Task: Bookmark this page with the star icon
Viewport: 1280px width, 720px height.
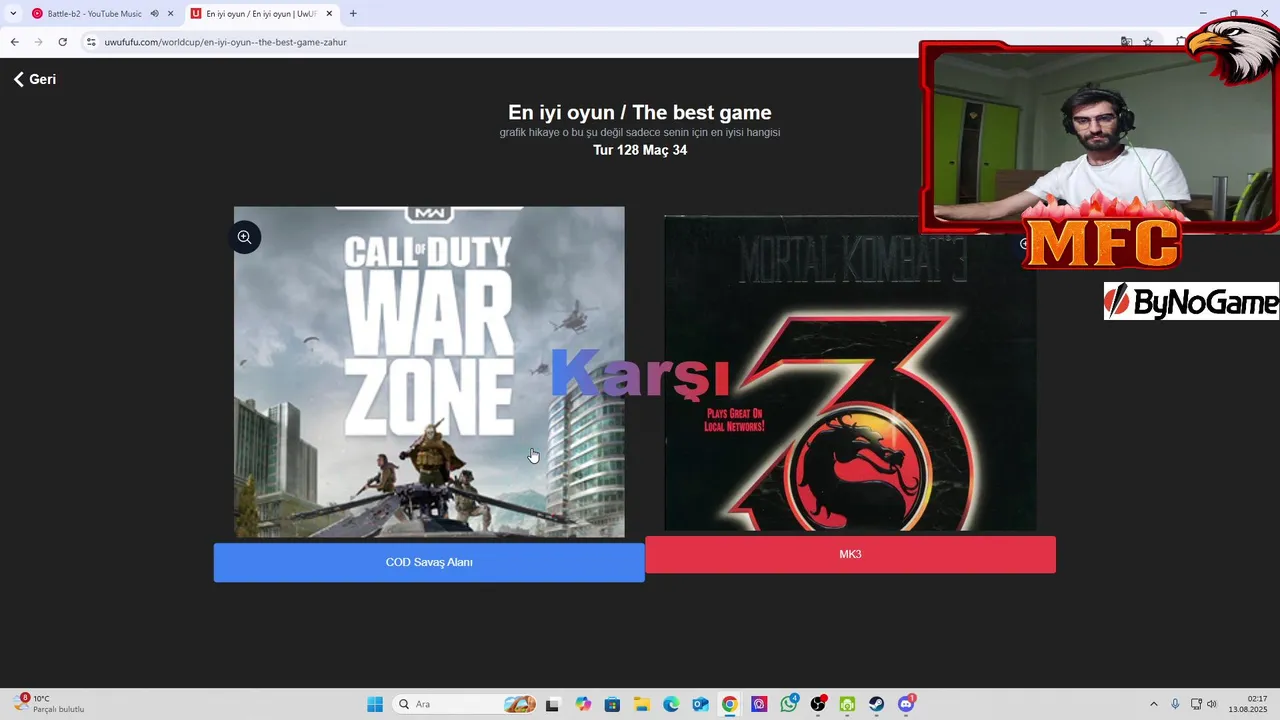Action: coord(1148,42)
